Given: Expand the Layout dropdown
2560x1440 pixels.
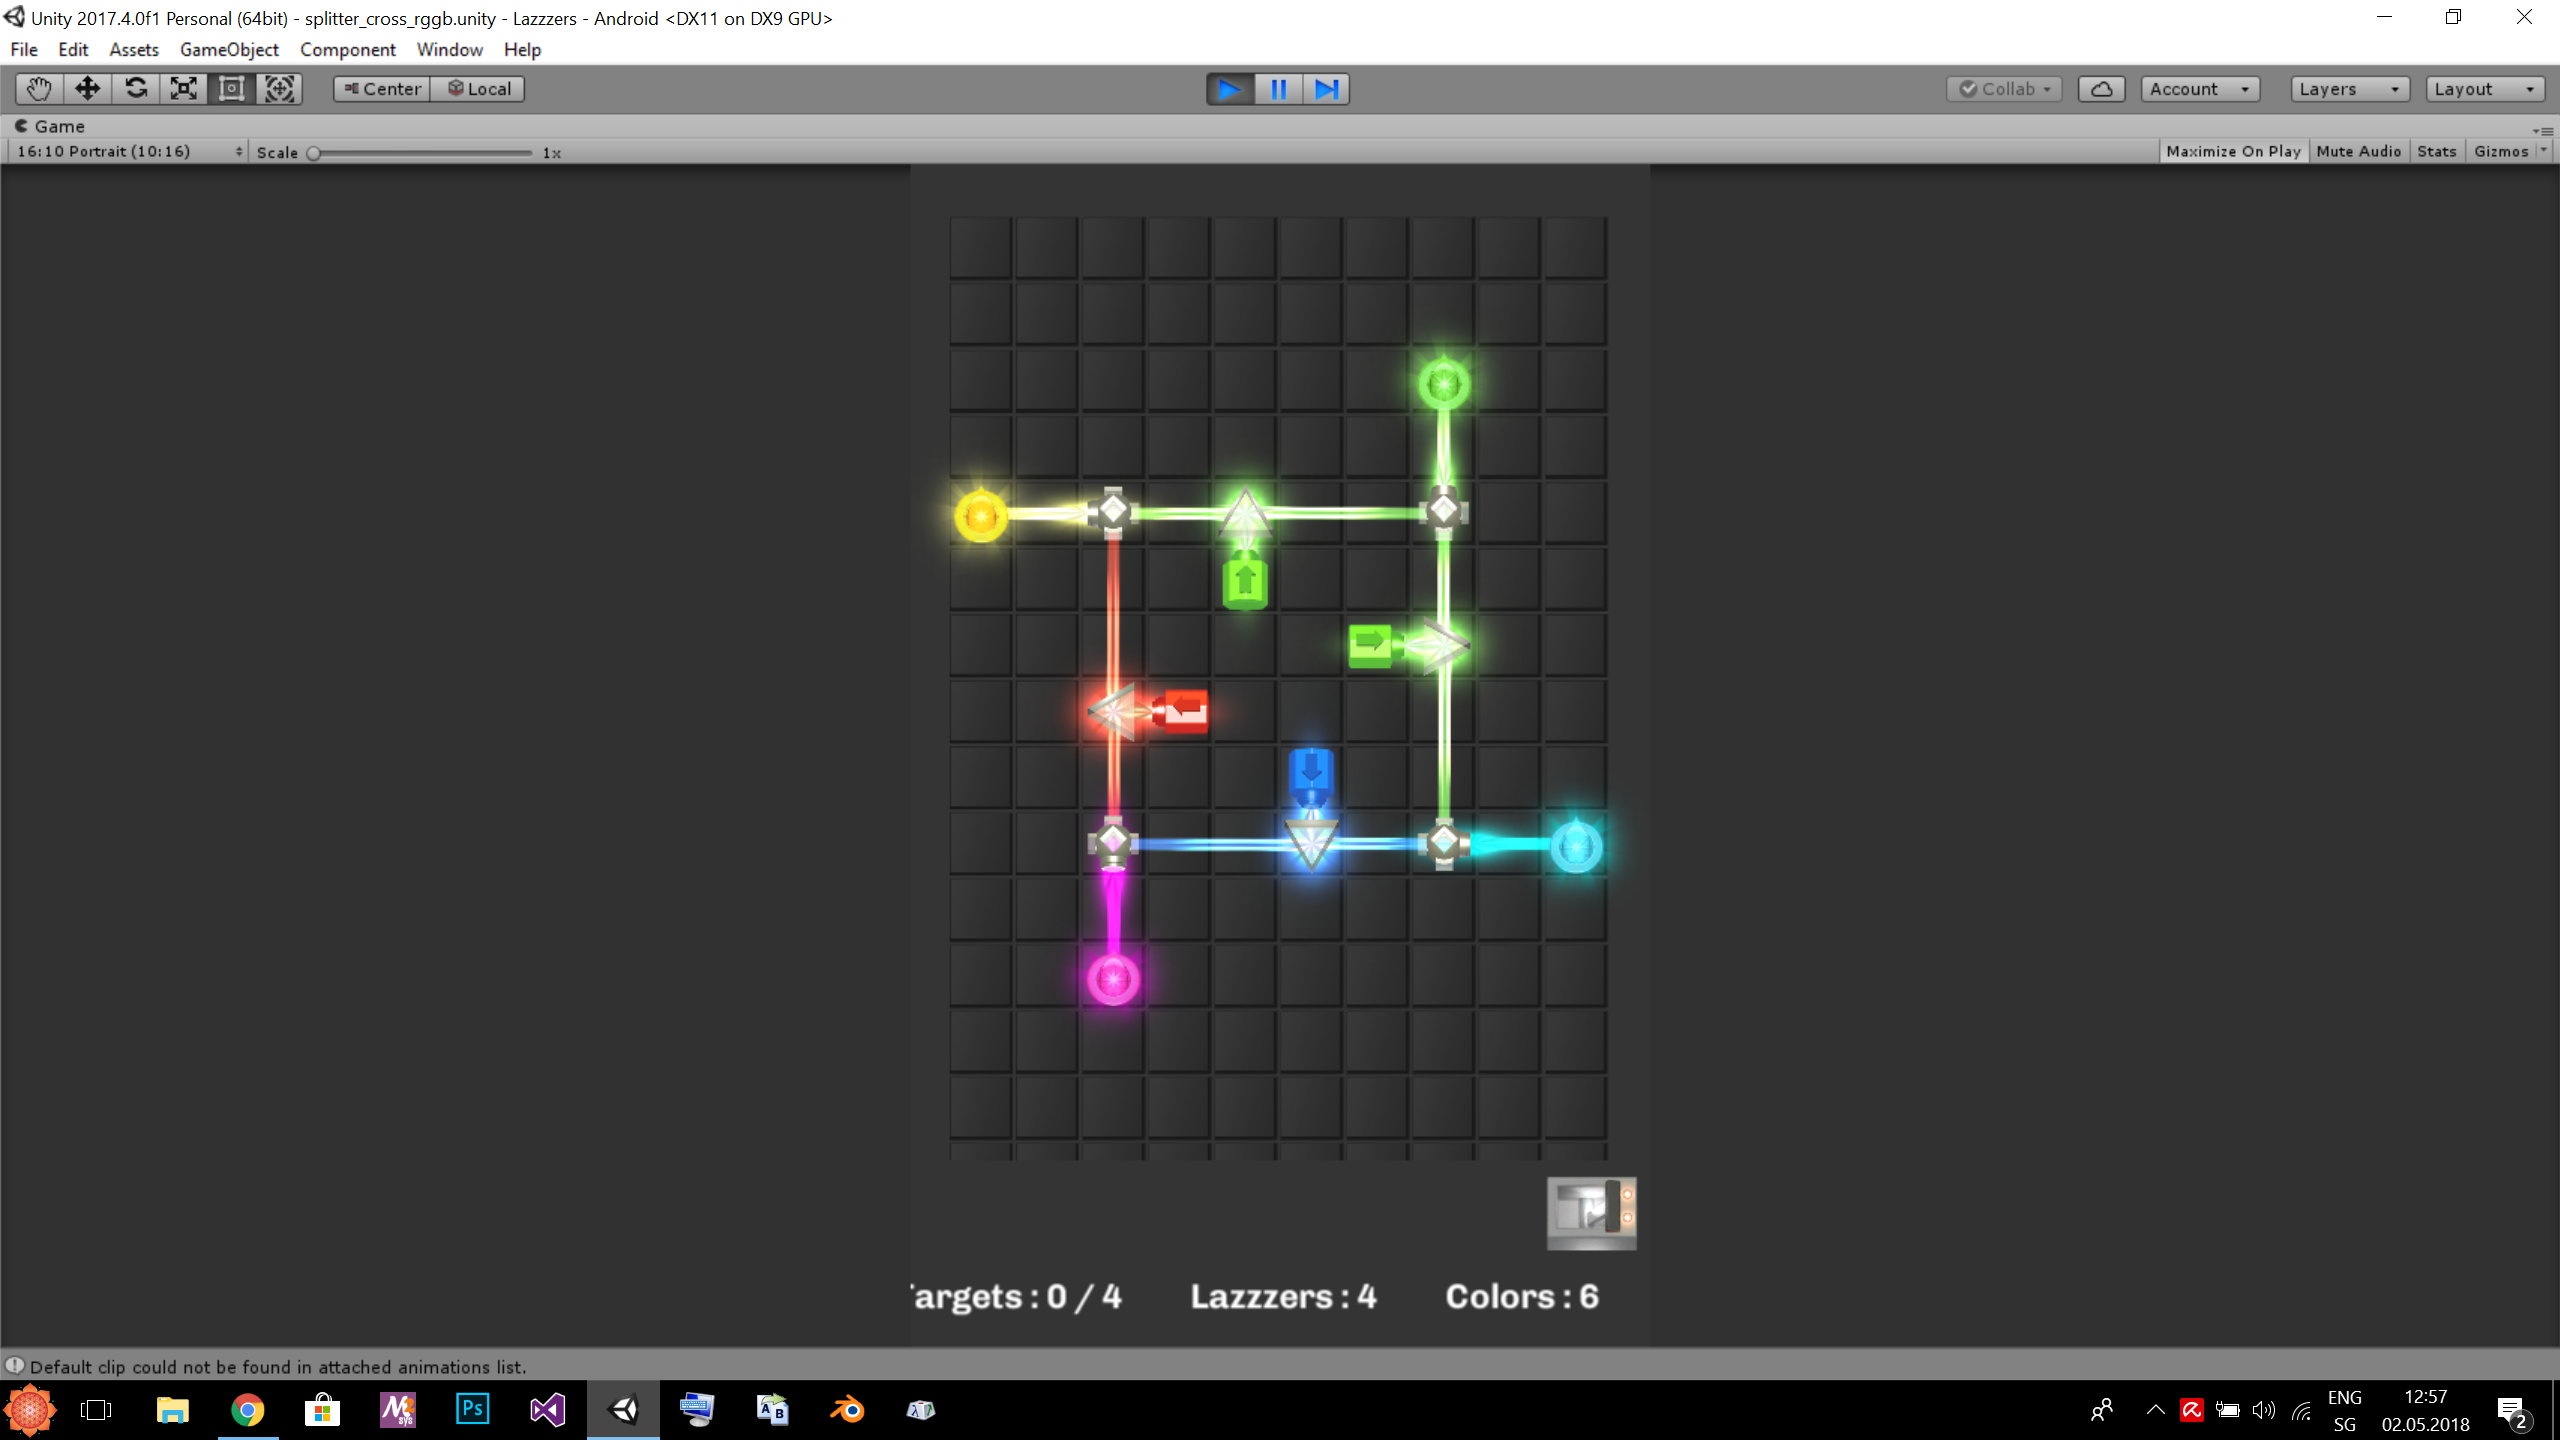Looking at the screenshot, I should point(2484,89).
